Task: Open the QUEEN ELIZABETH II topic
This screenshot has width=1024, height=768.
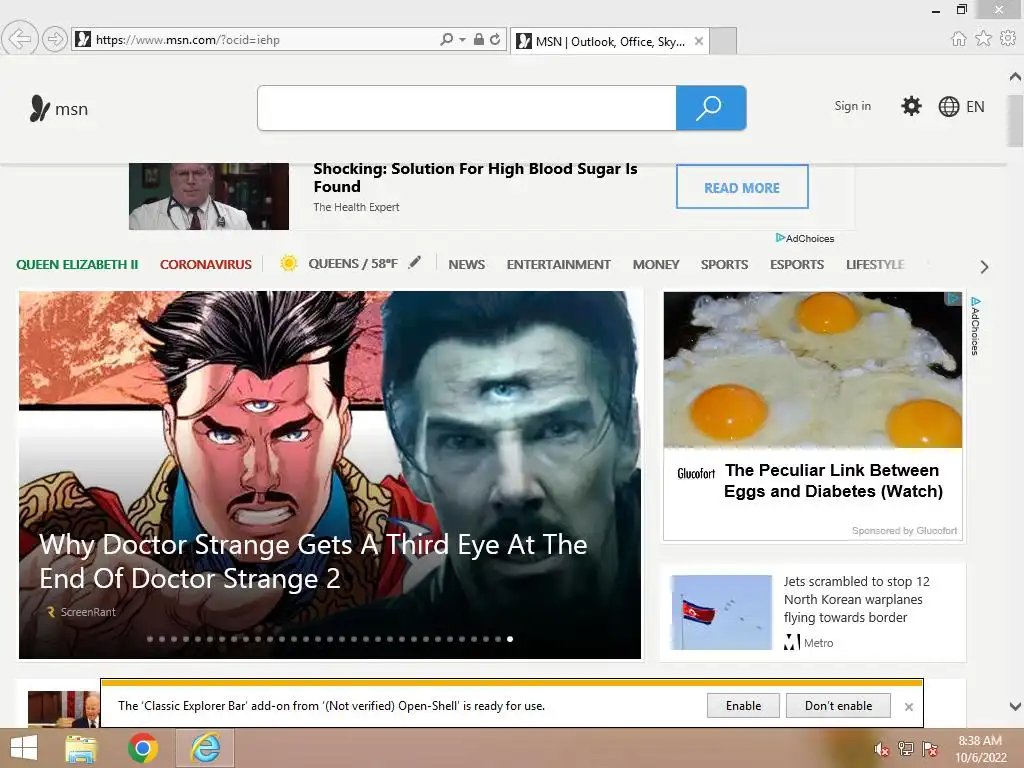Action: tap(77, 264)
